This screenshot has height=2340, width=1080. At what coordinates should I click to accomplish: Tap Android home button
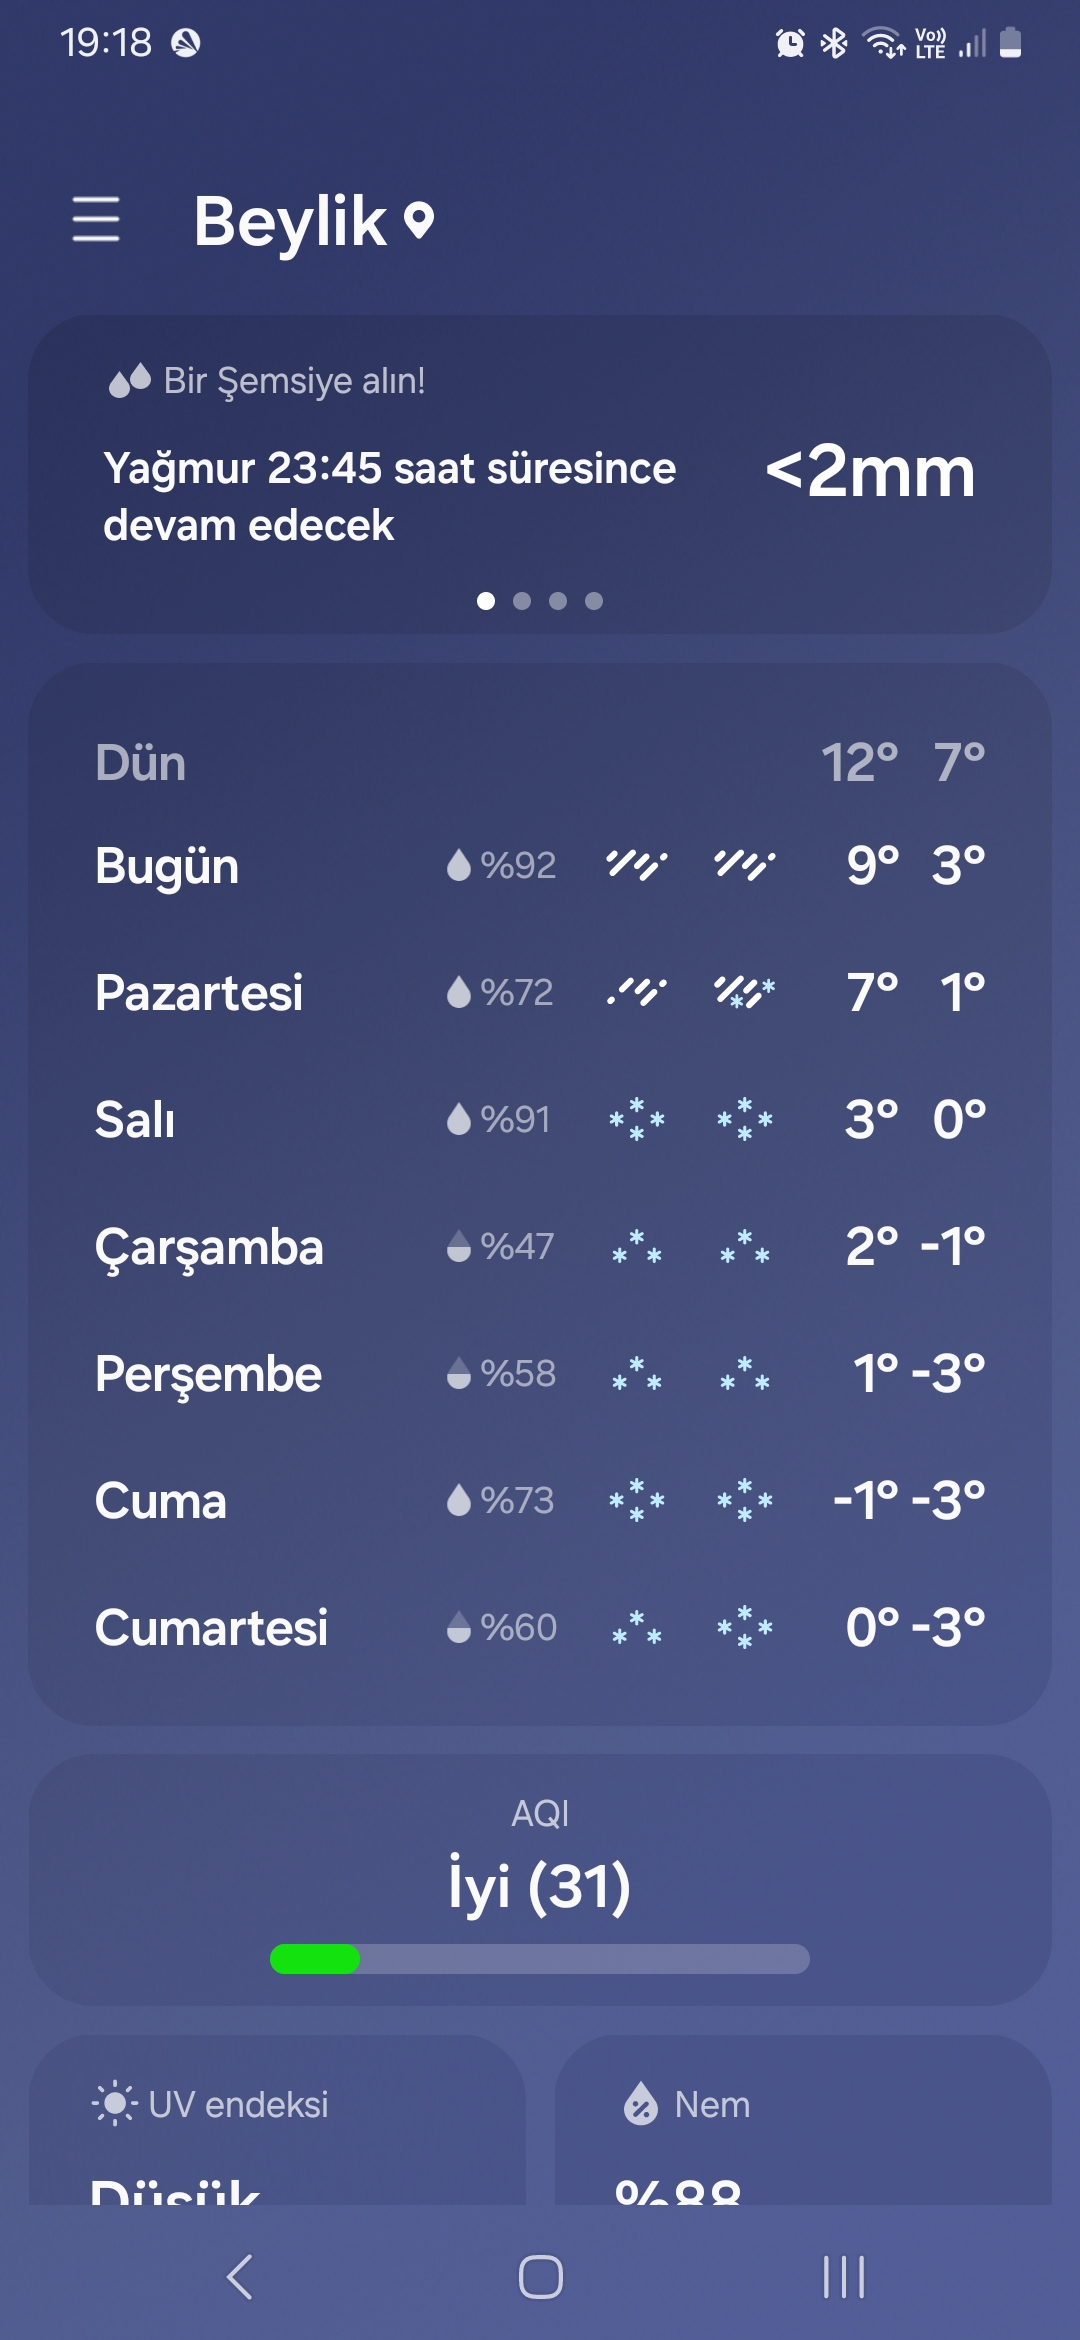pyautogui.click(x=541, y=2278)
